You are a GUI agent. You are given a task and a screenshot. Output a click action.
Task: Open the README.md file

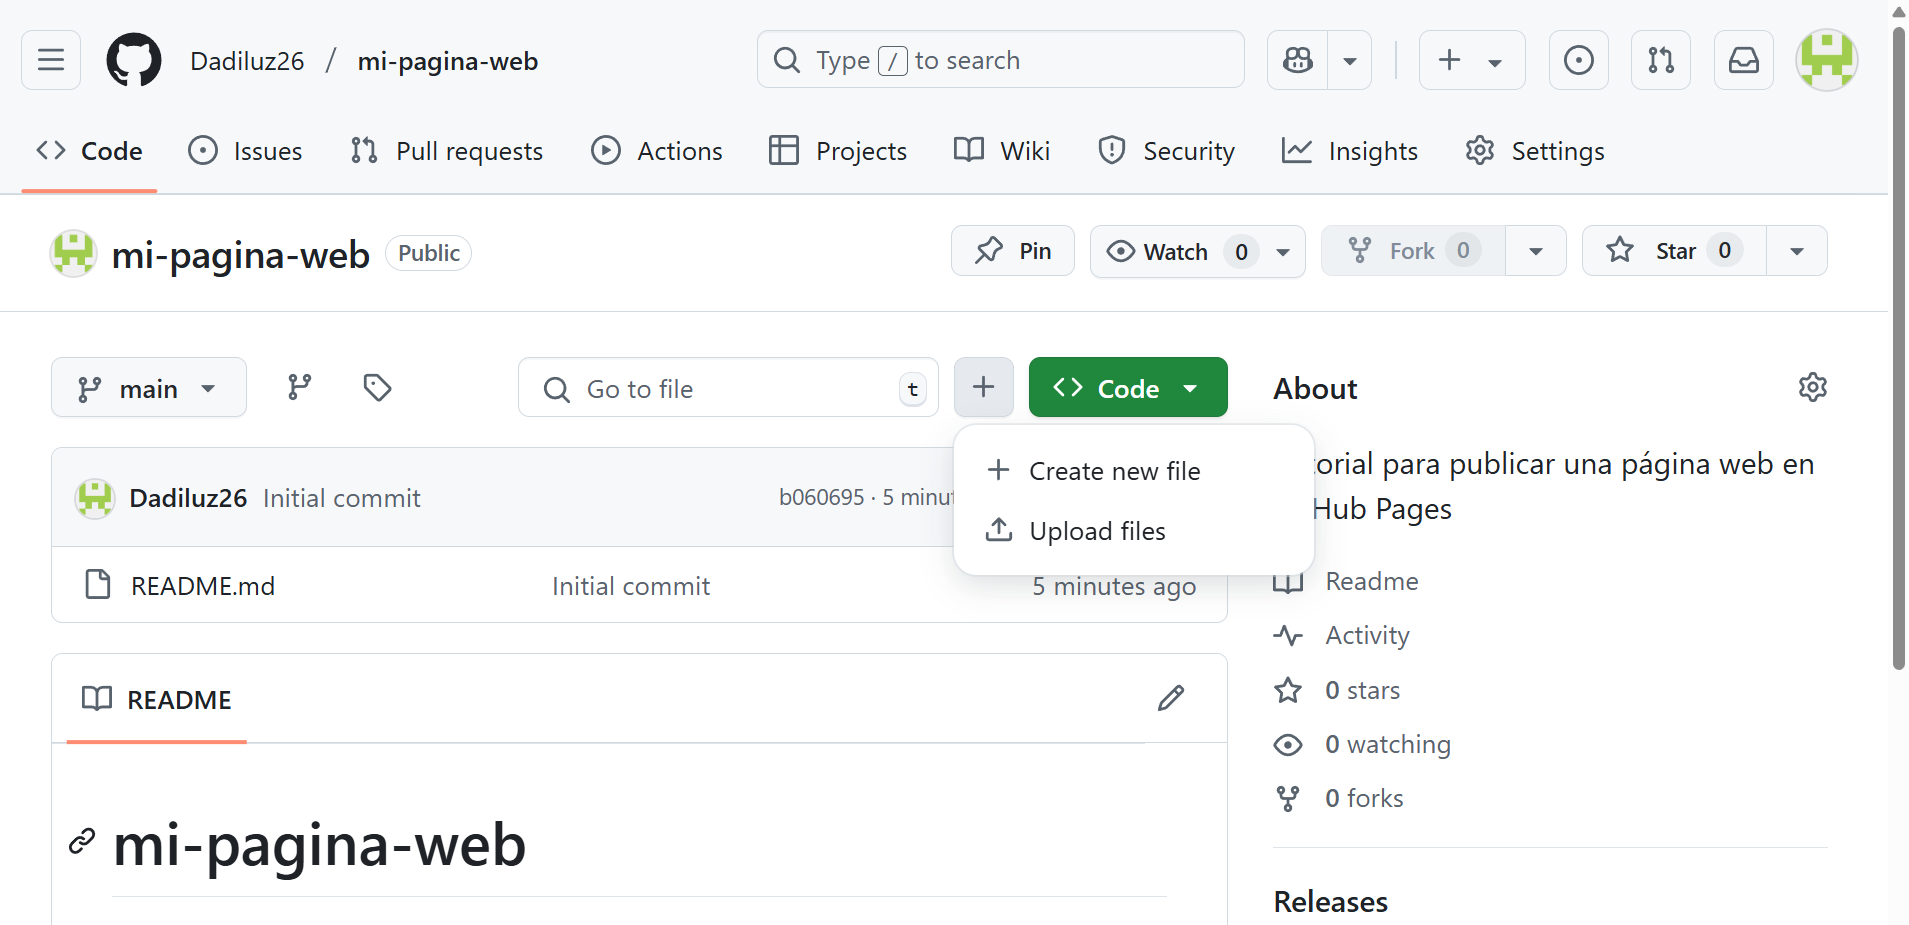203,586
